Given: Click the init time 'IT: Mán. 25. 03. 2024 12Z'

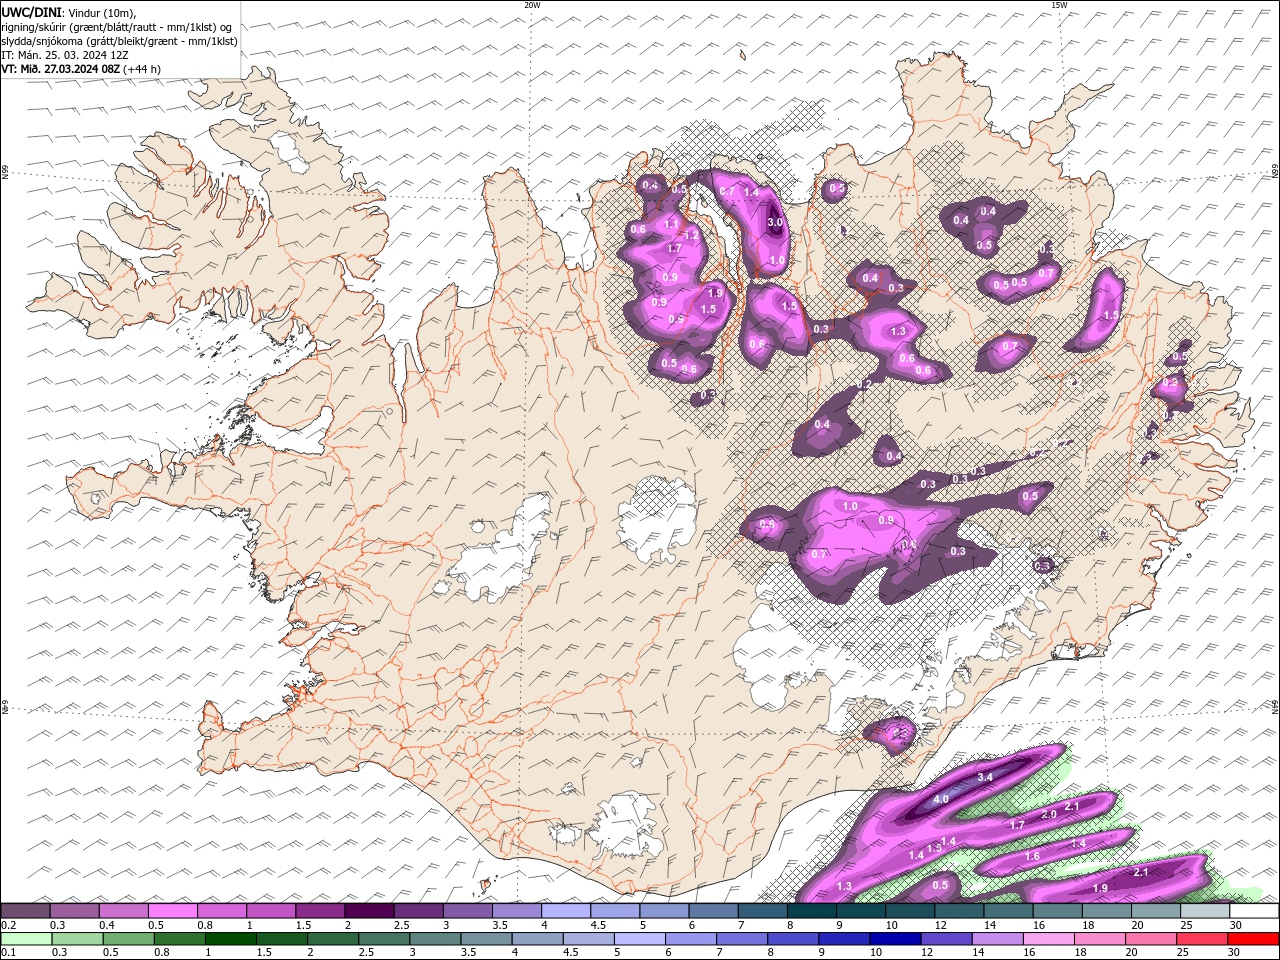Looking at the screenshot, I should (x=64, y=55).
